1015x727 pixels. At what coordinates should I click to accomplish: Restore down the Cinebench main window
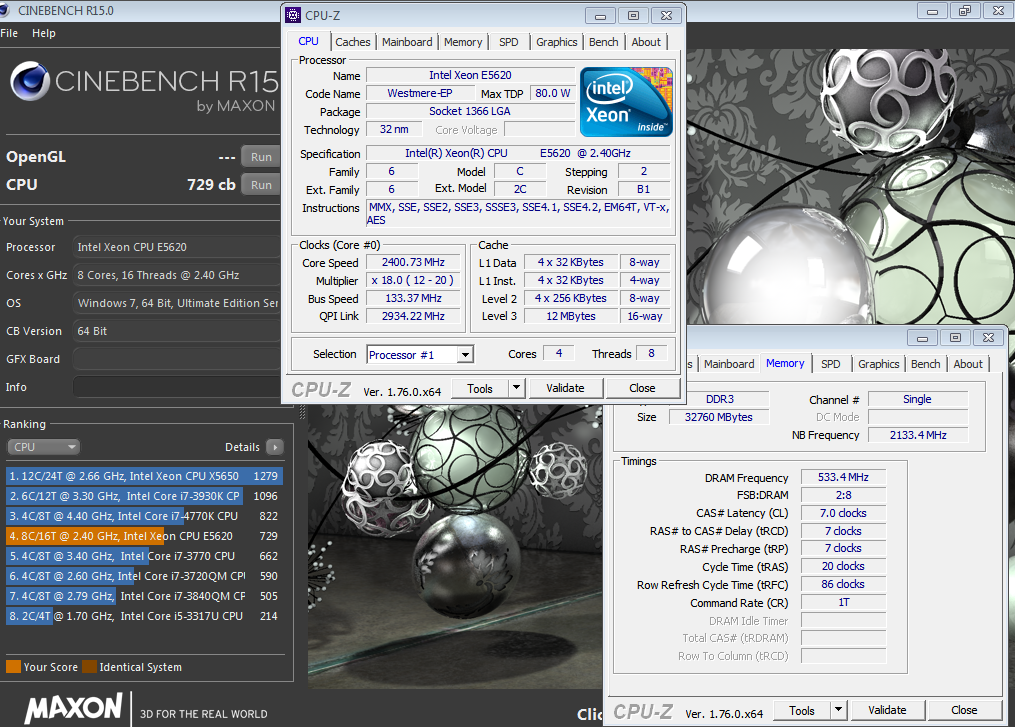[965, 10]
